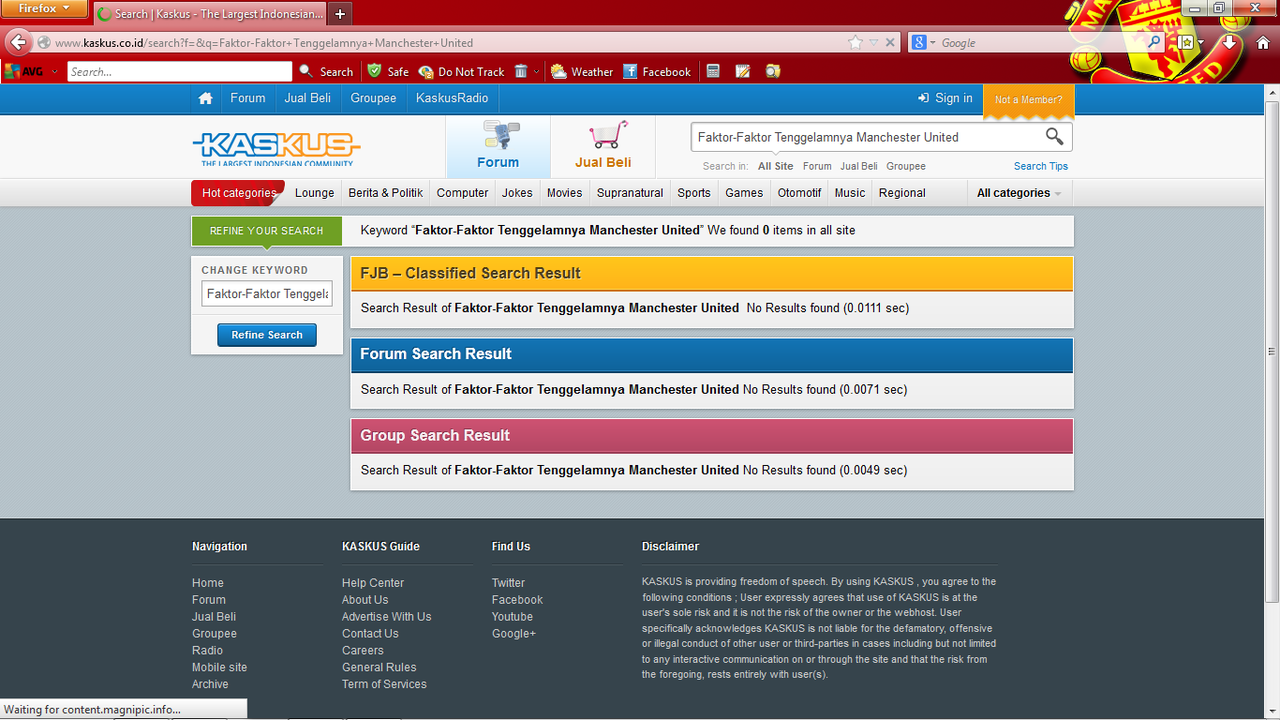Open the file explorer icon in AVG toolbar
Viewport: 1280px width, 720px height.
[772, 71]
